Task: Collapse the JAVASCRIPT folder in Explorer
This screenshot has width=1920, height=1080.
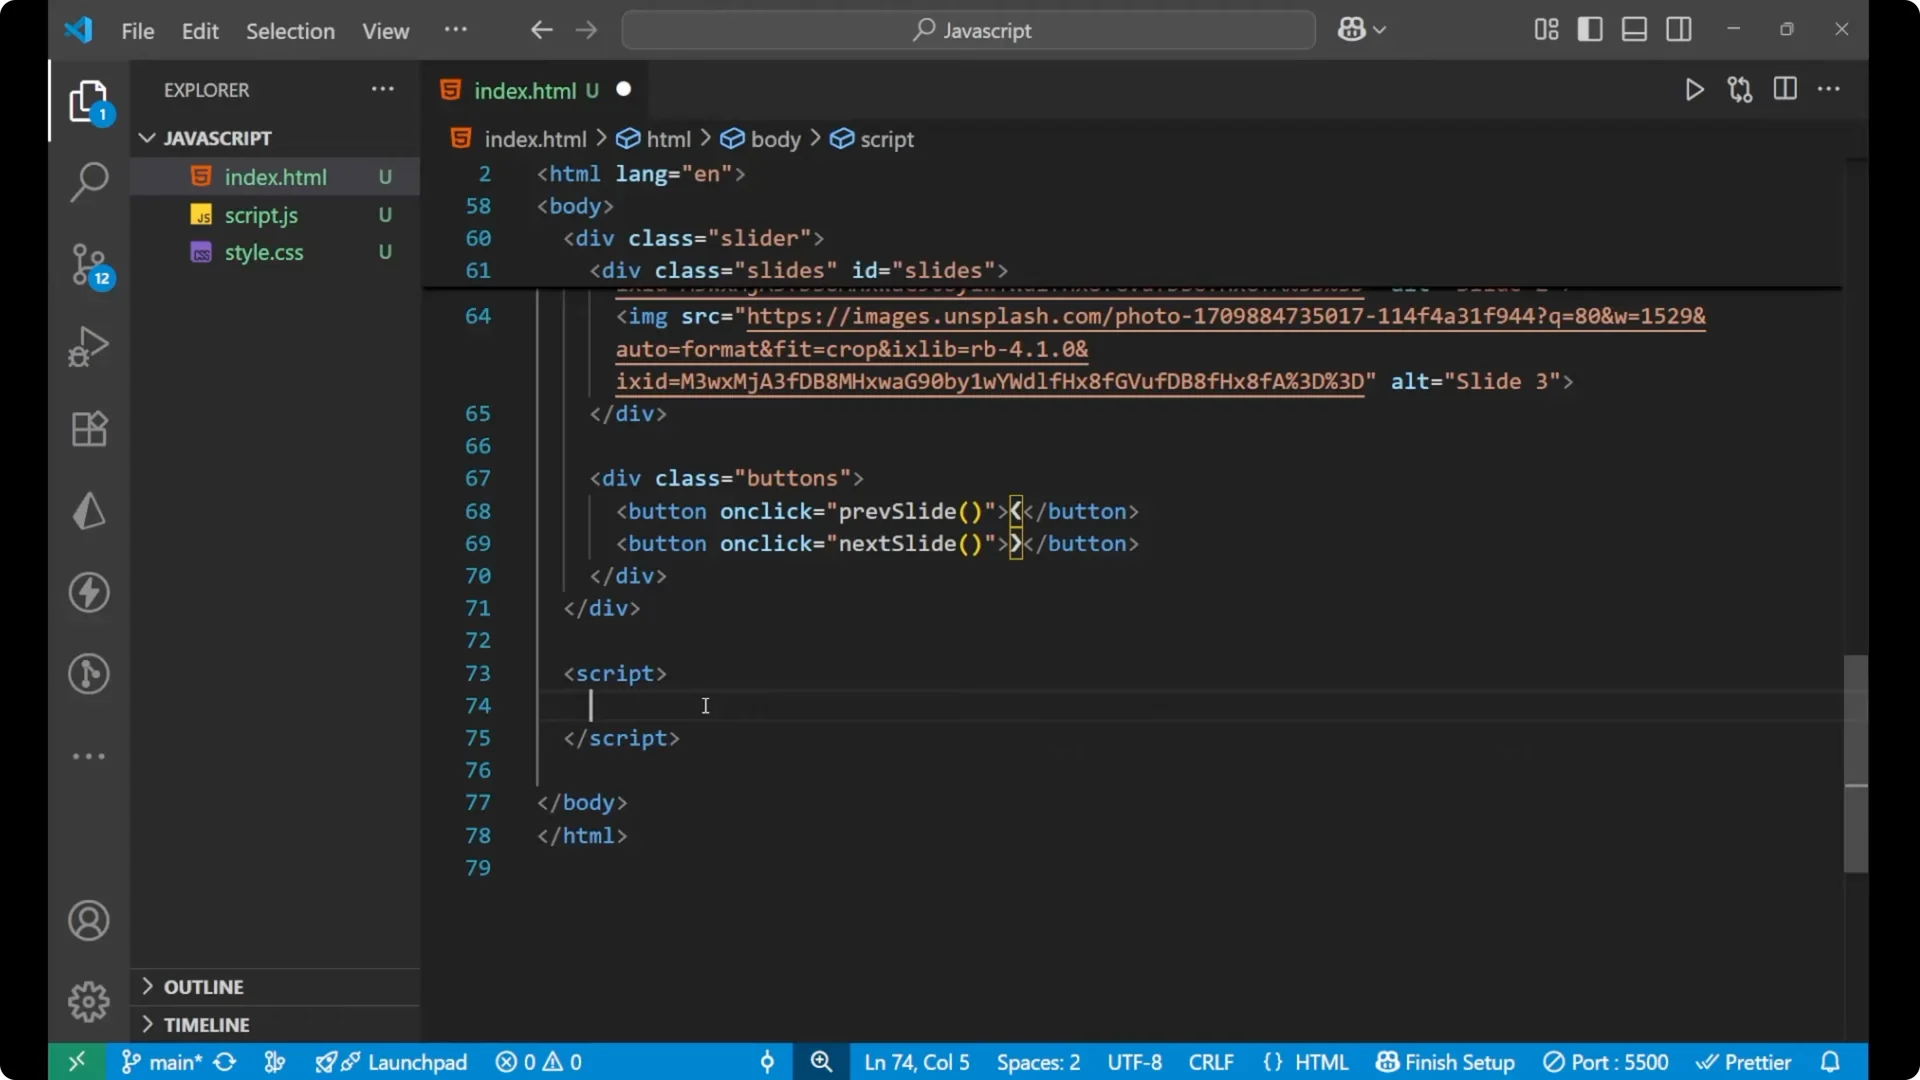Action: pos(147,138)
